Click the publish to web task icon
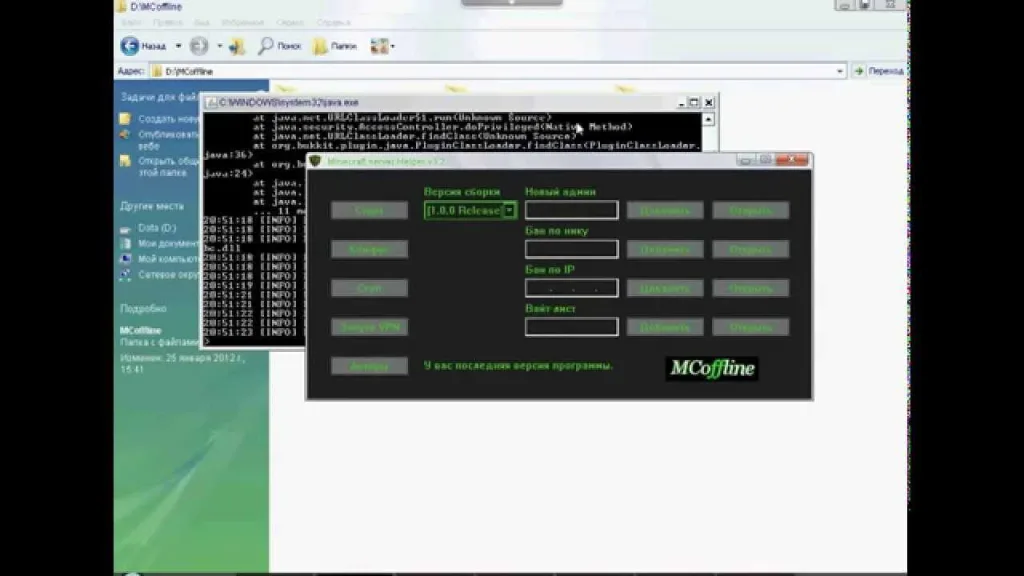Screen dimensions: 1024x576 click(x=125, y=135)
